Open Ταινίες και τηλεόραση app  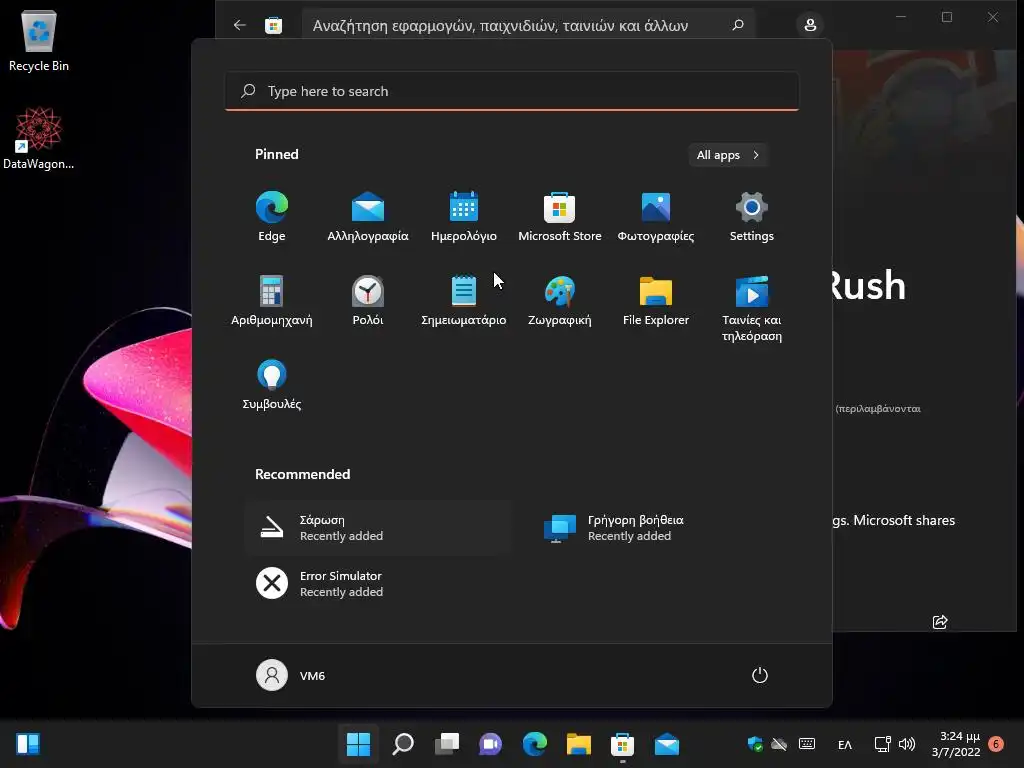pyautogui.click(x=752, y=308)
